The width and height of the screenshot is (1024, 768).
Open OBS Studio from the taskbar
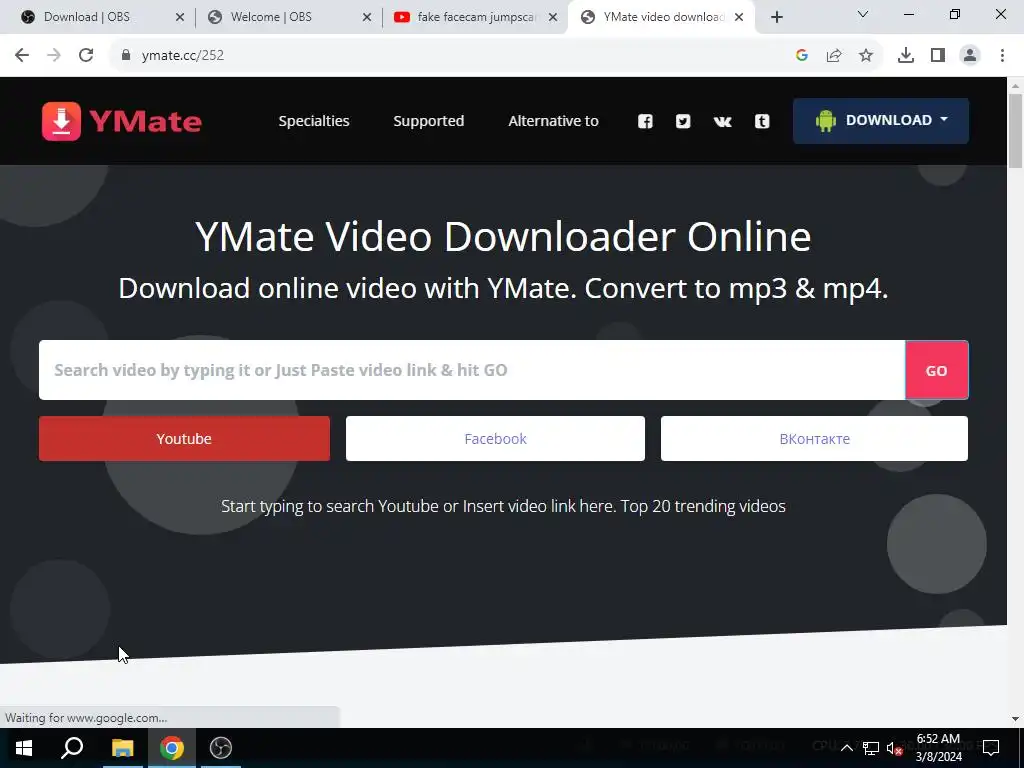click(x=221, y=748)
